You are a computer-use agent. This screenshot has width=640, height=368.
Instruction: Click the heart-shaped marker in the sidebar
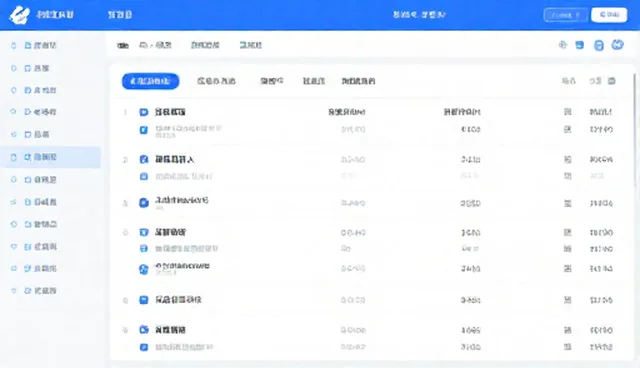13,246
